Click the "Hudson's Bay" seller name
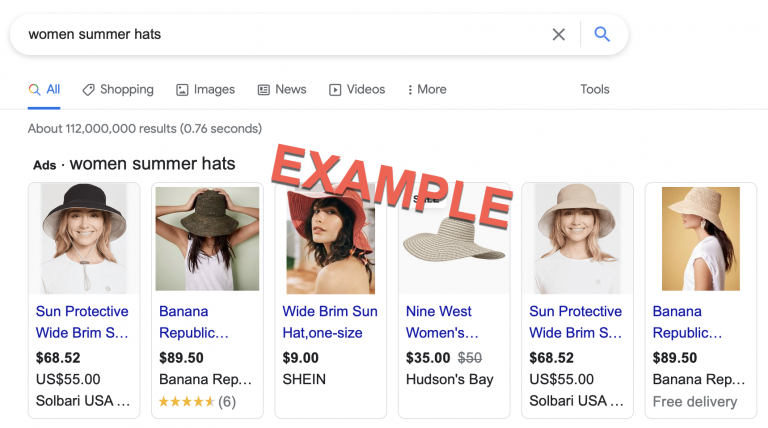This screenshot has height=428, width=768. [450, 380]
